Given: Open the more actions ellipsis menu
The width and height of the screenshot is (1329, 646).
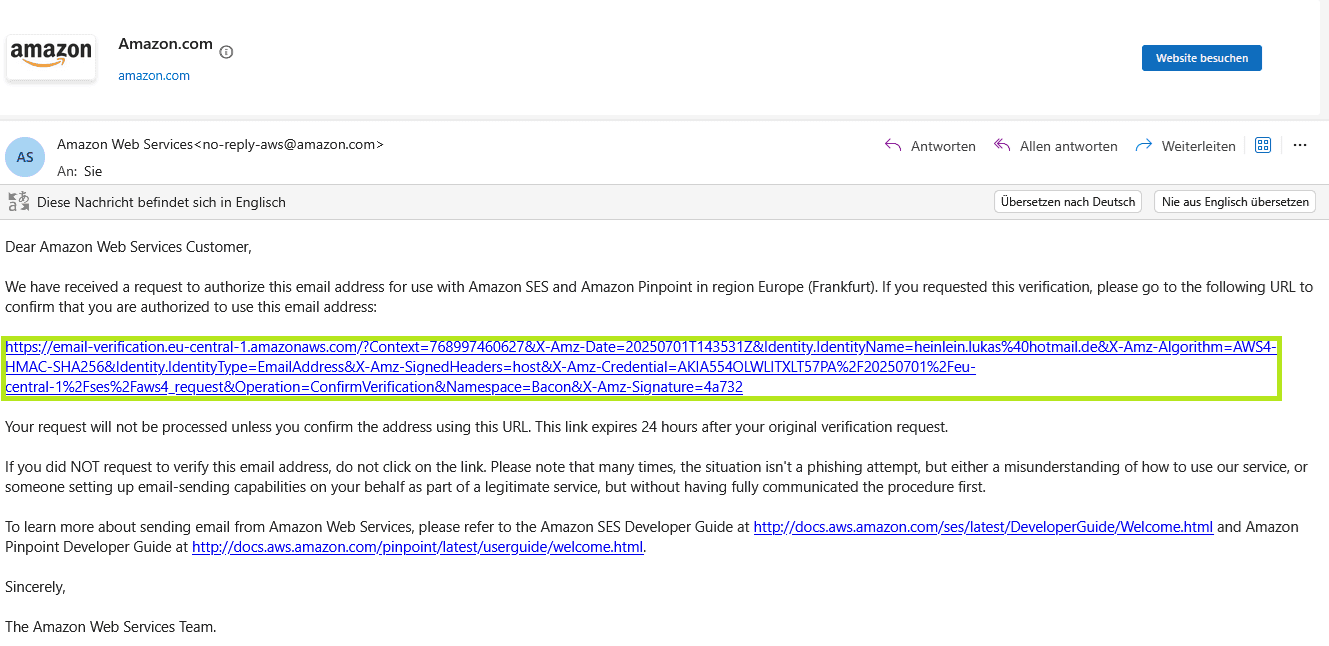Looking at the screenshot, I should [1299, 145].
